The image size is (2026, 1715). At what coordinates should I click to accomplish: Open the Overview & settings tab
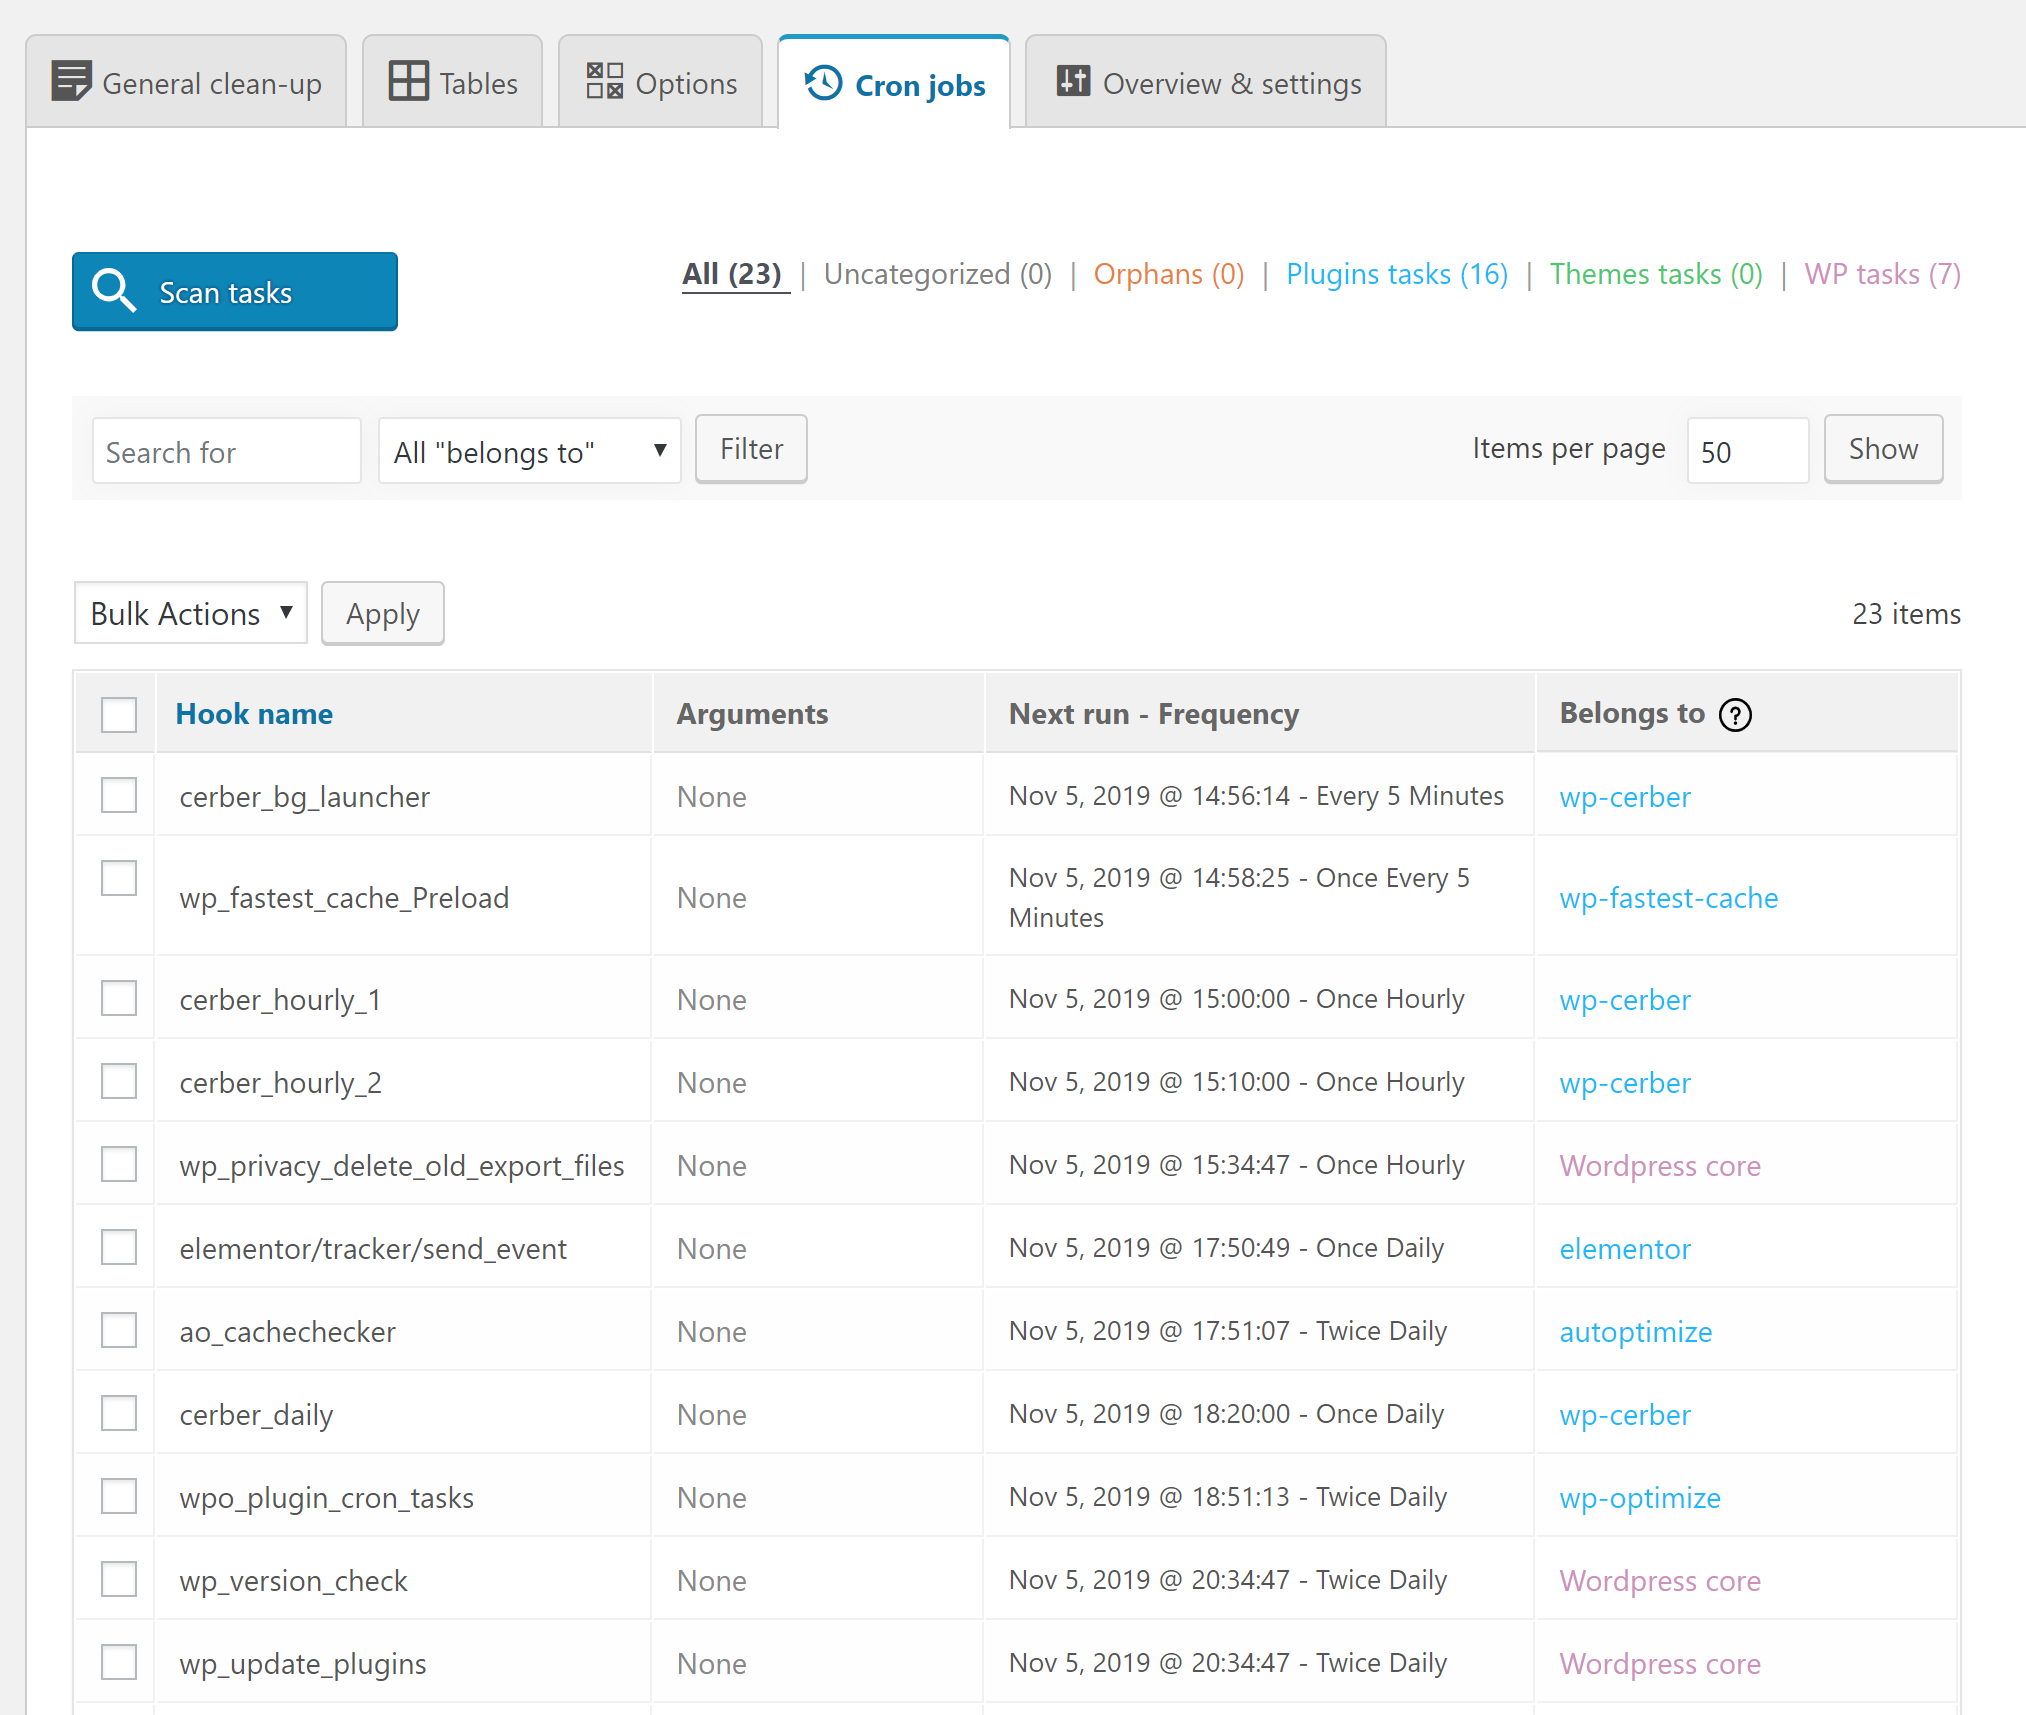1206,83
